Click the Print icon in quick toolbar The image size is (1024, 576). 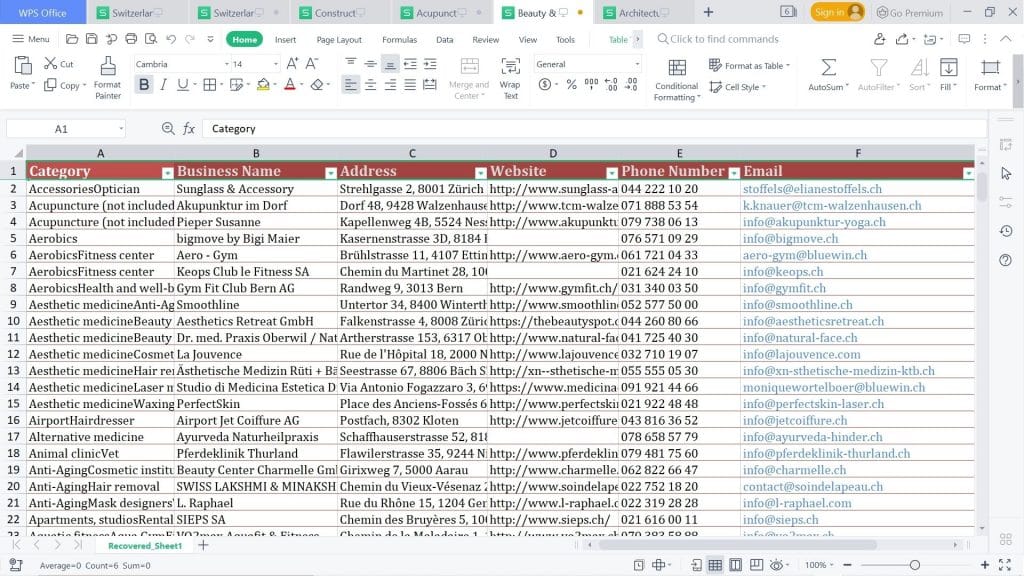[x=131, y=39]
